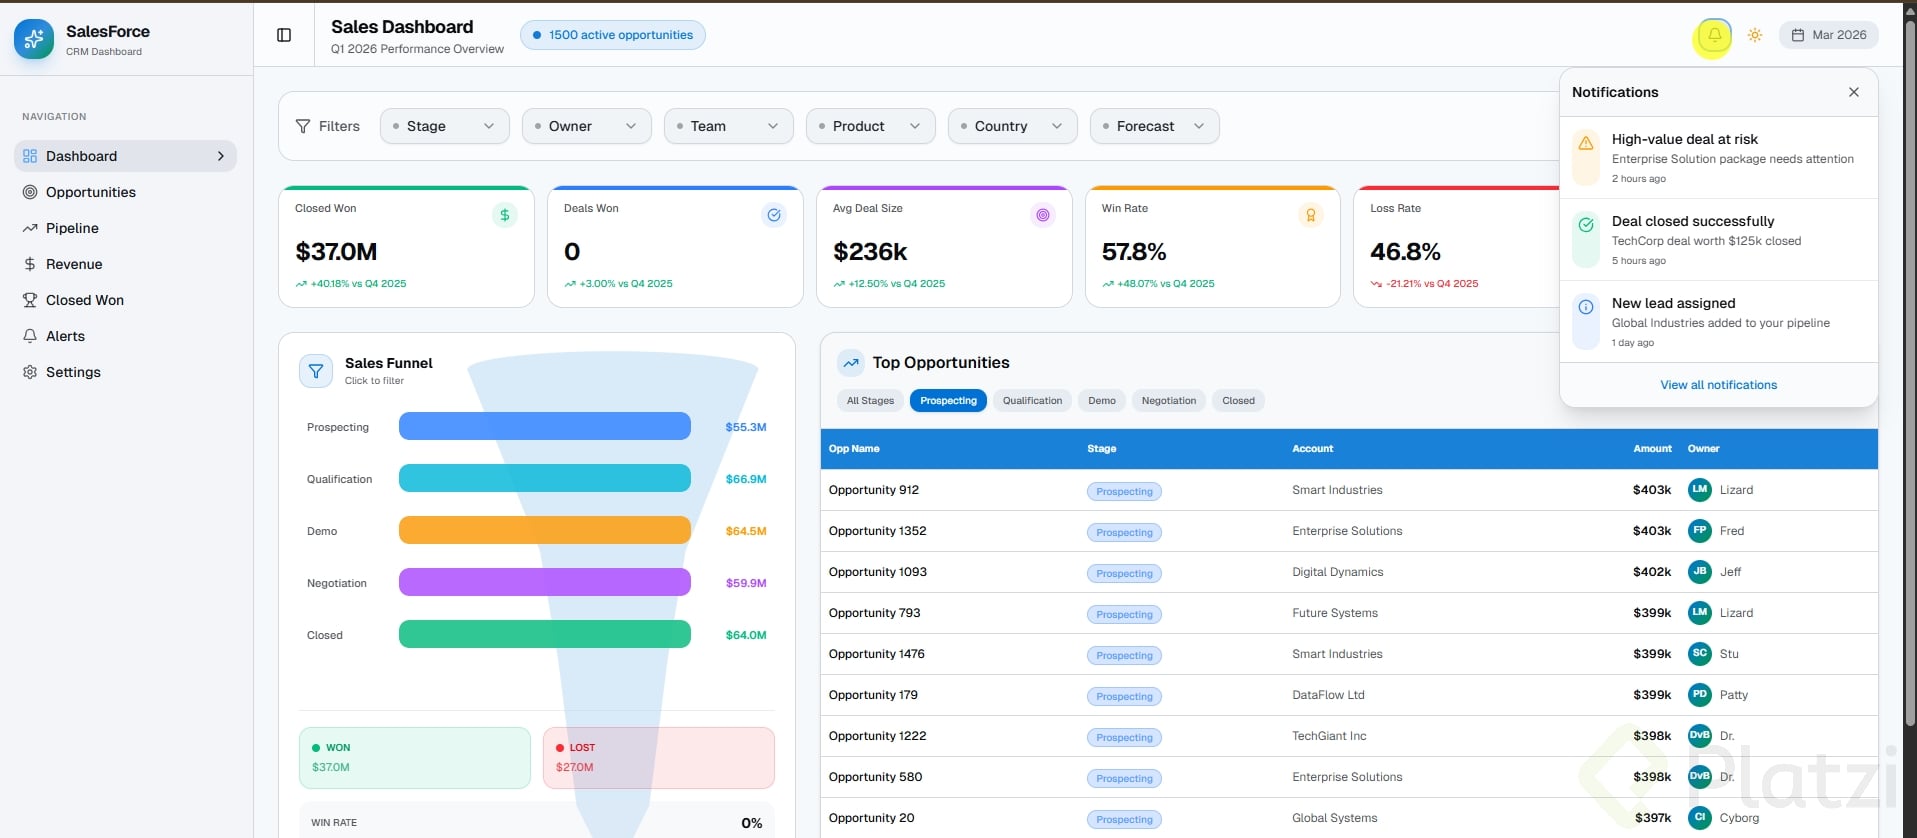The image size is (1917, 838).
Task: Open the Deal closed successfully notification
Action: pos(1718,240)
